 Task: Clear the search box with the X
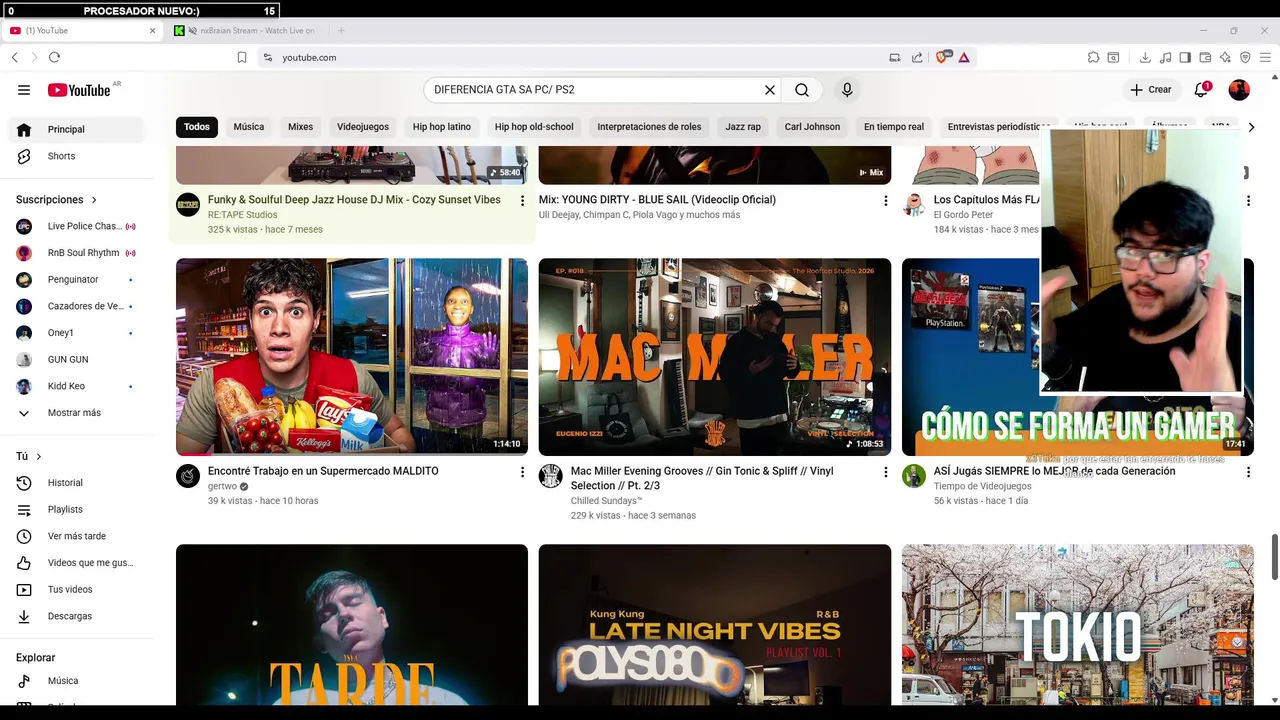point(770,90)
